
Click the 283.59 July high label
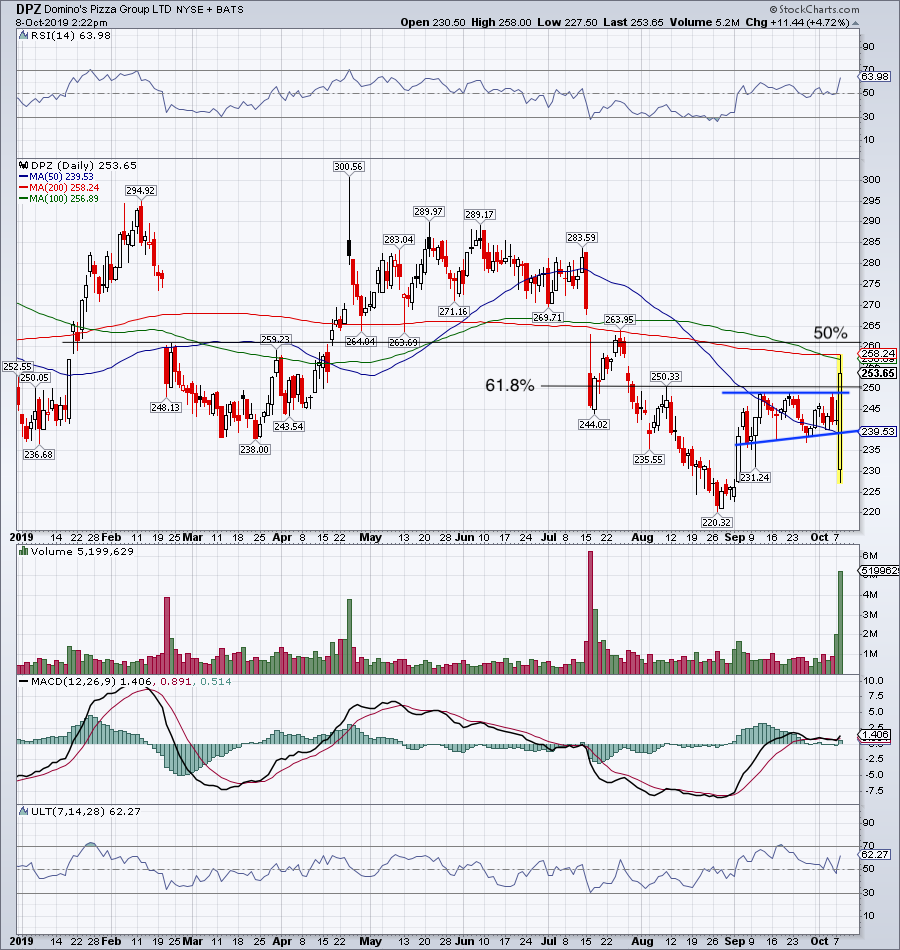581,238
